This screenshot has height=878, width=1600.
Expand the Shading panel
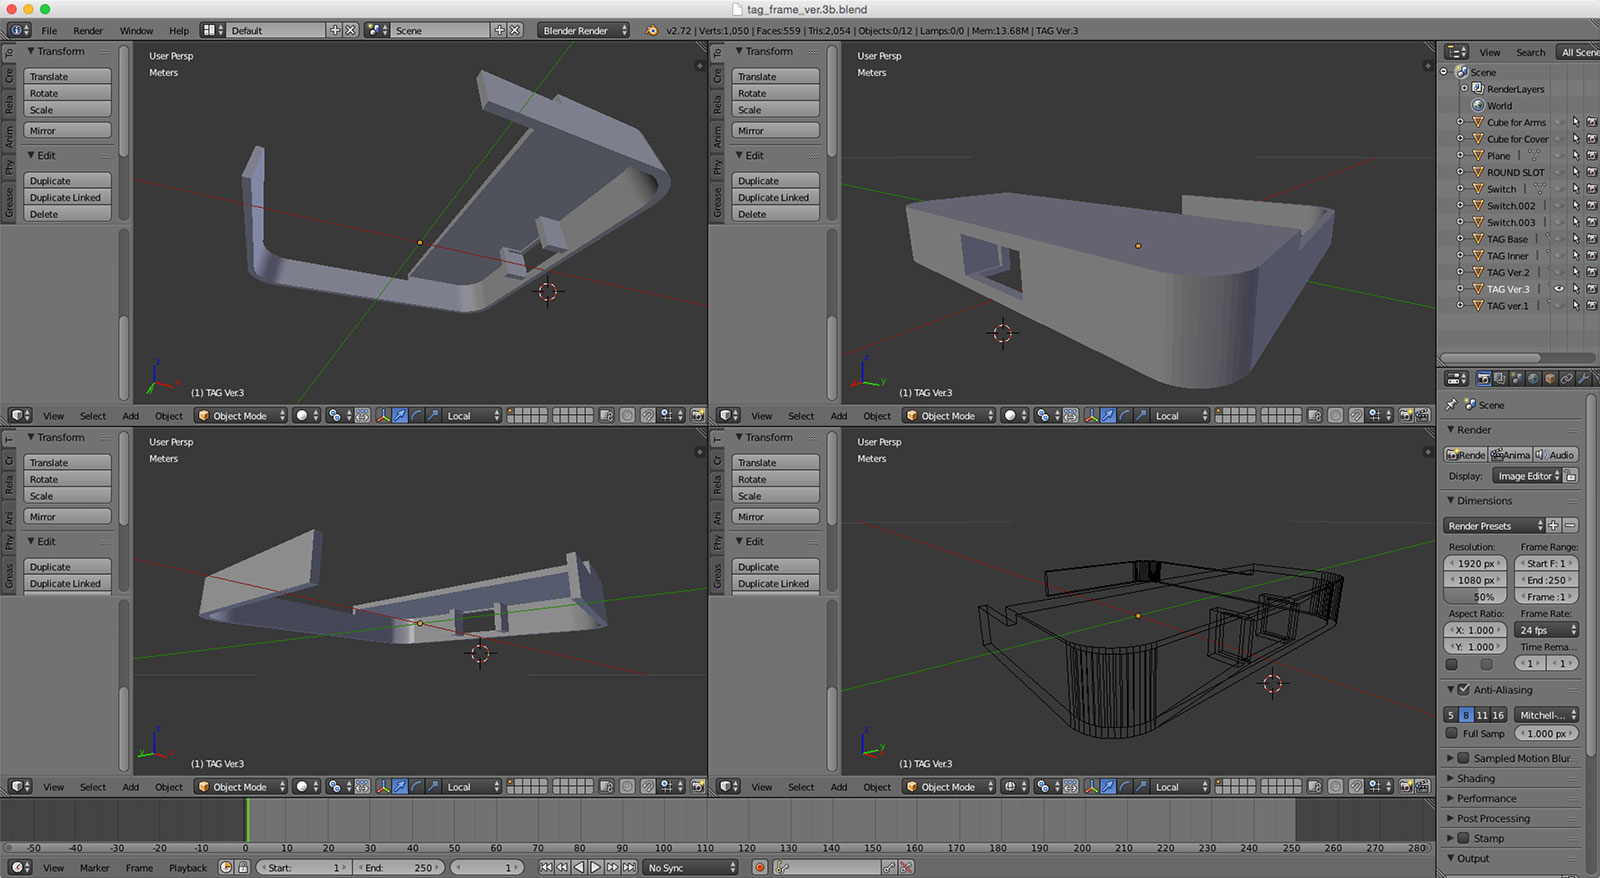point(1476,778)
